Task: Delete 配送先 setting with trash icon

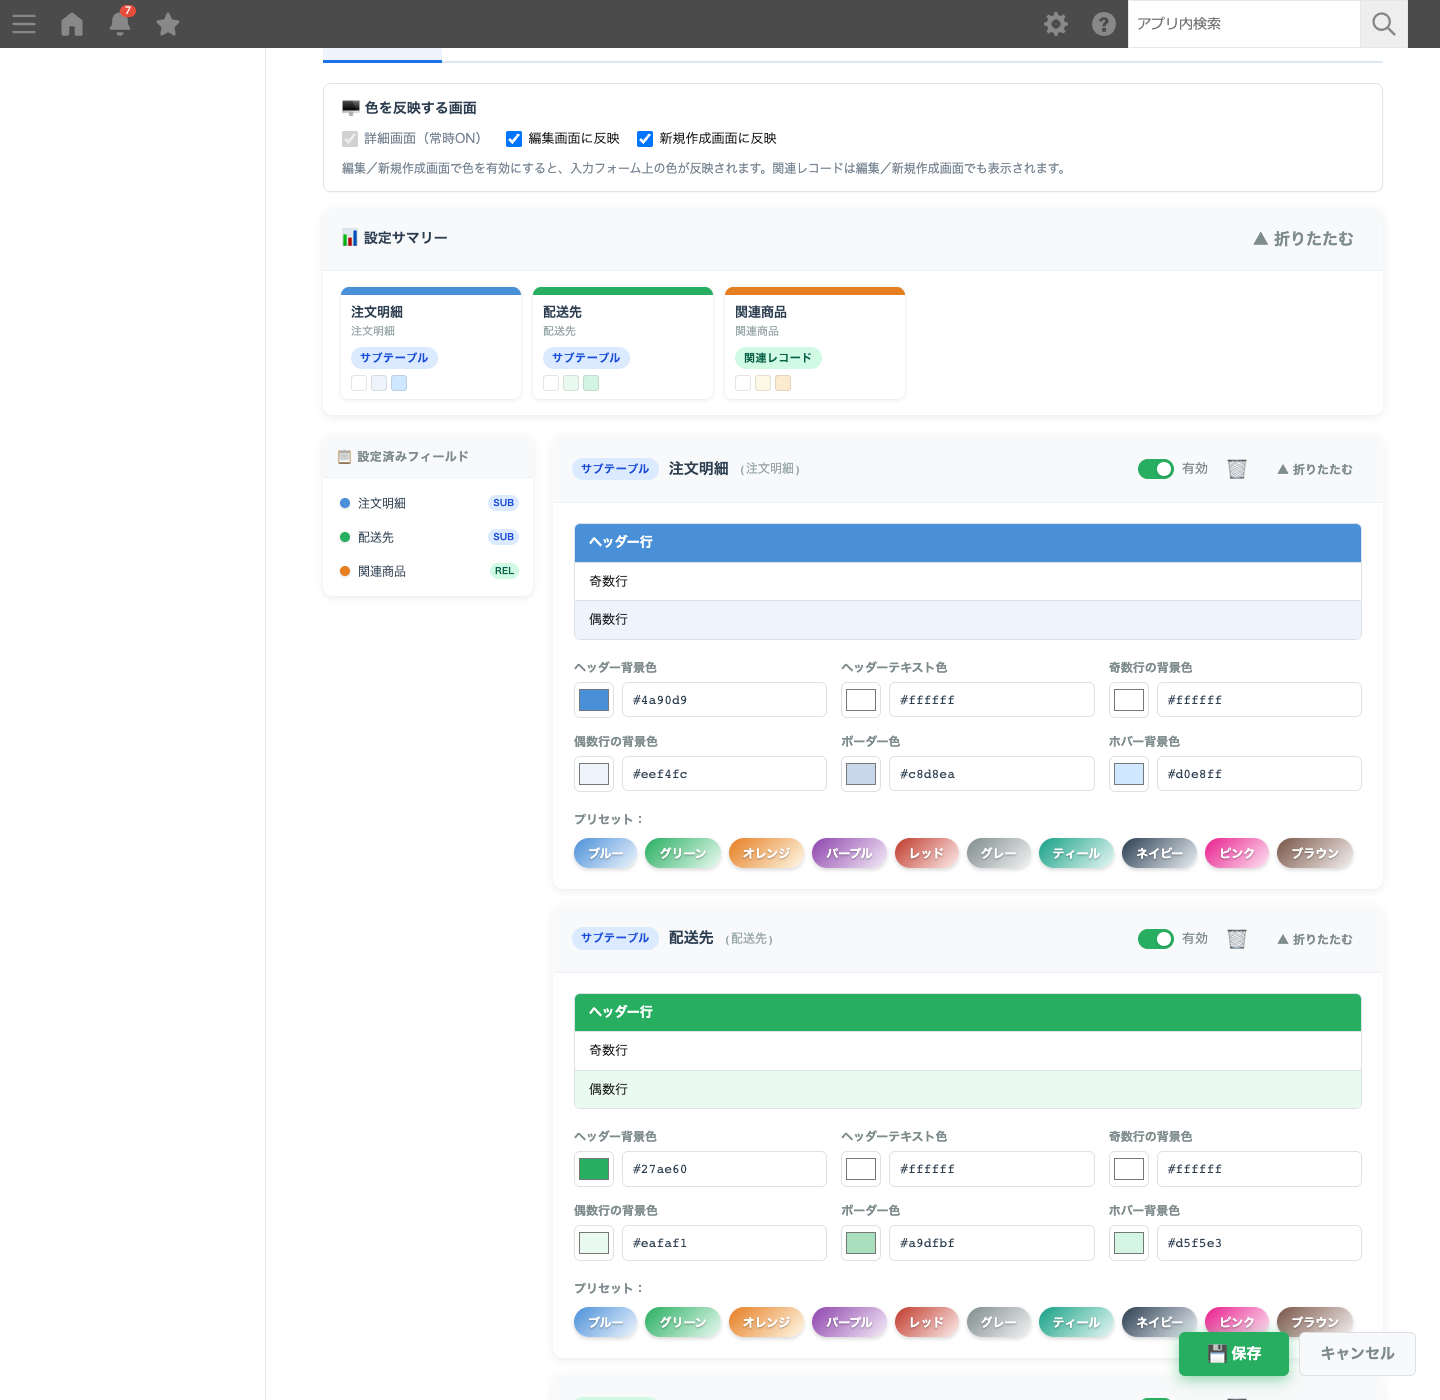Action: click(1237, 939)
